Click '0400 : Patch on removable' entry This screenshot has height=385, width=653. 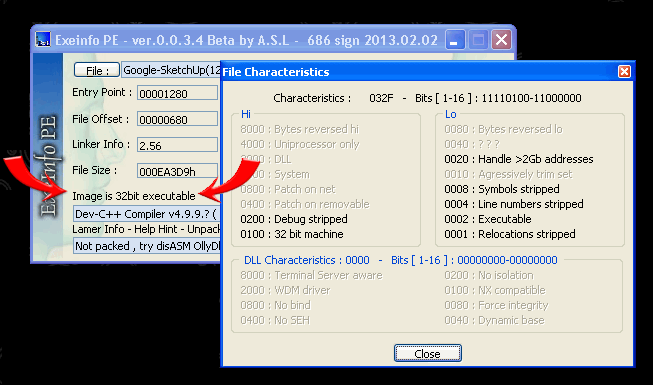[x=305, y=204]
